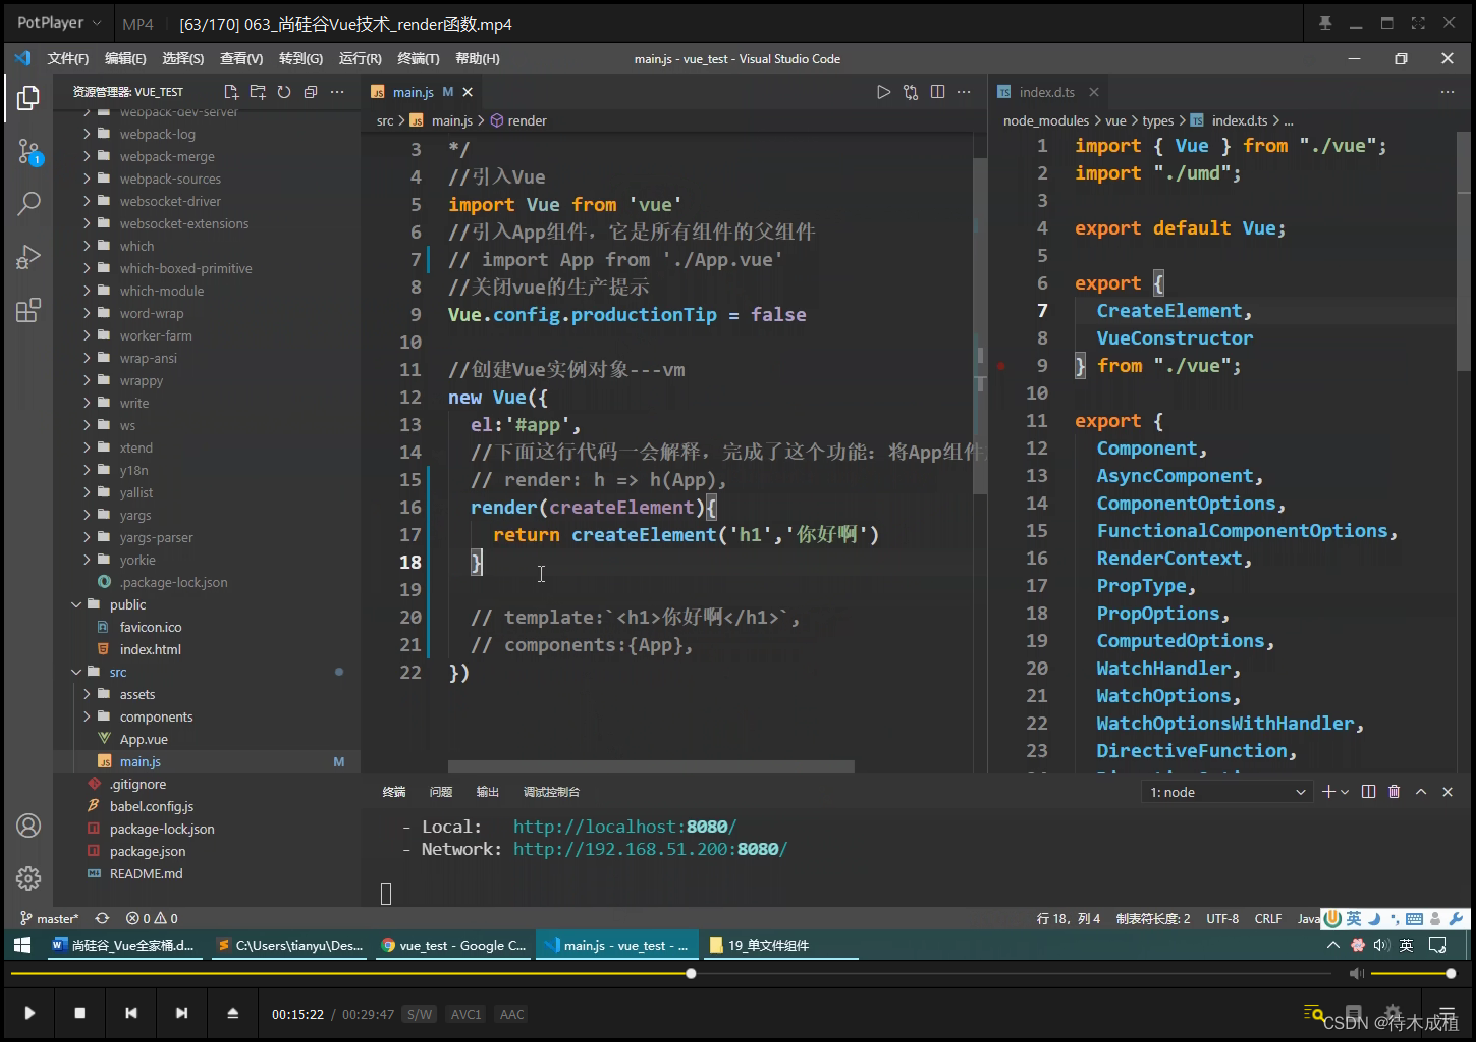Go to previous video in PotPlayer
The image size is (1476, 1042).
tap(131, 1013)
